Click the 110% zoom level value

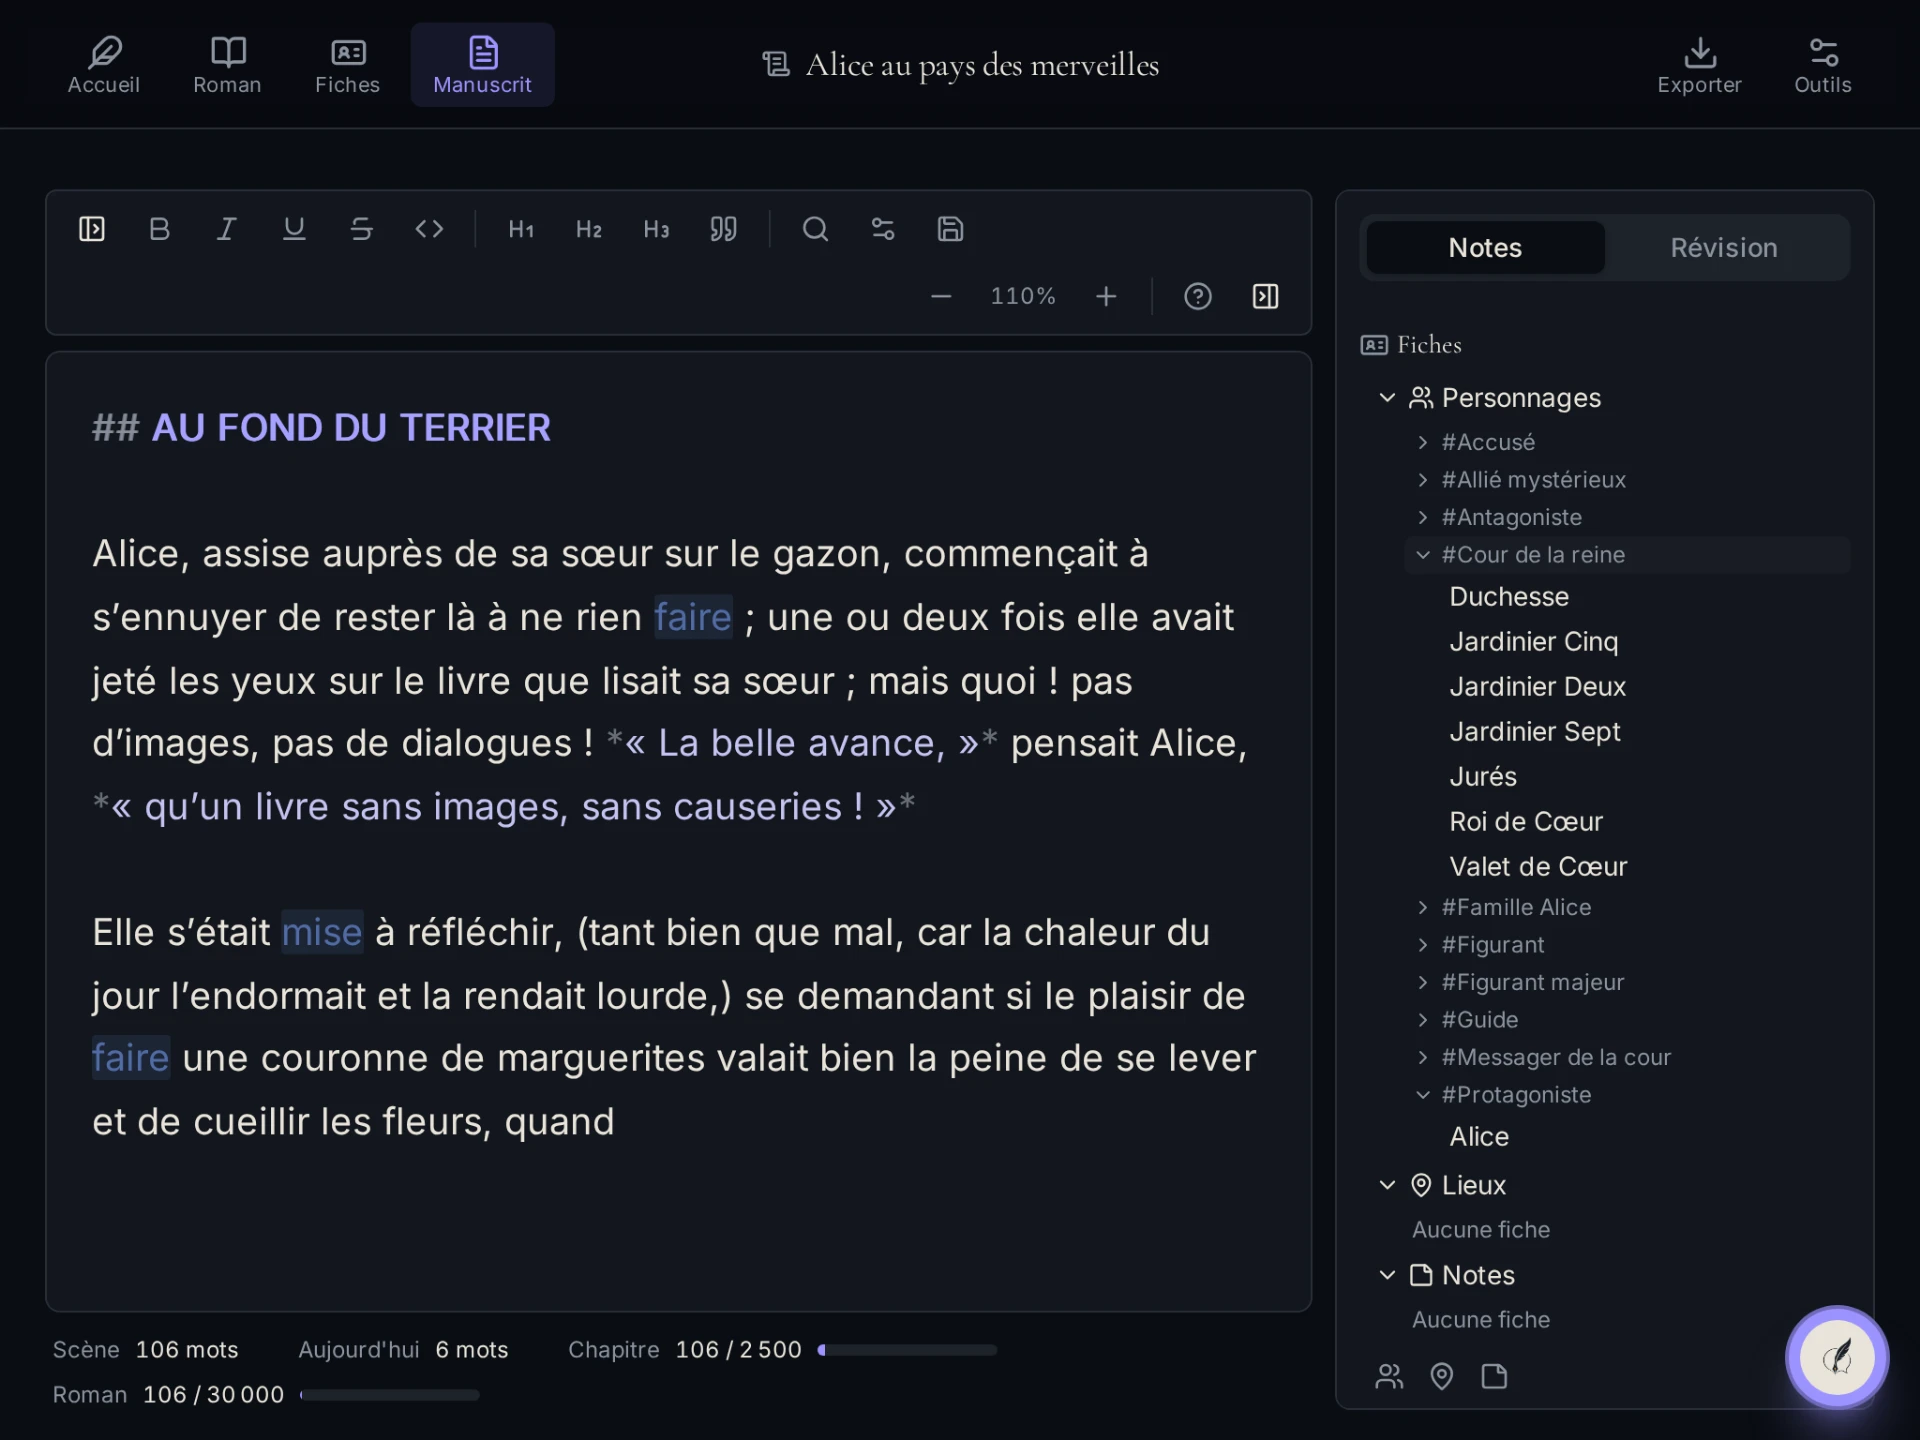click(x=1022, y=296)
